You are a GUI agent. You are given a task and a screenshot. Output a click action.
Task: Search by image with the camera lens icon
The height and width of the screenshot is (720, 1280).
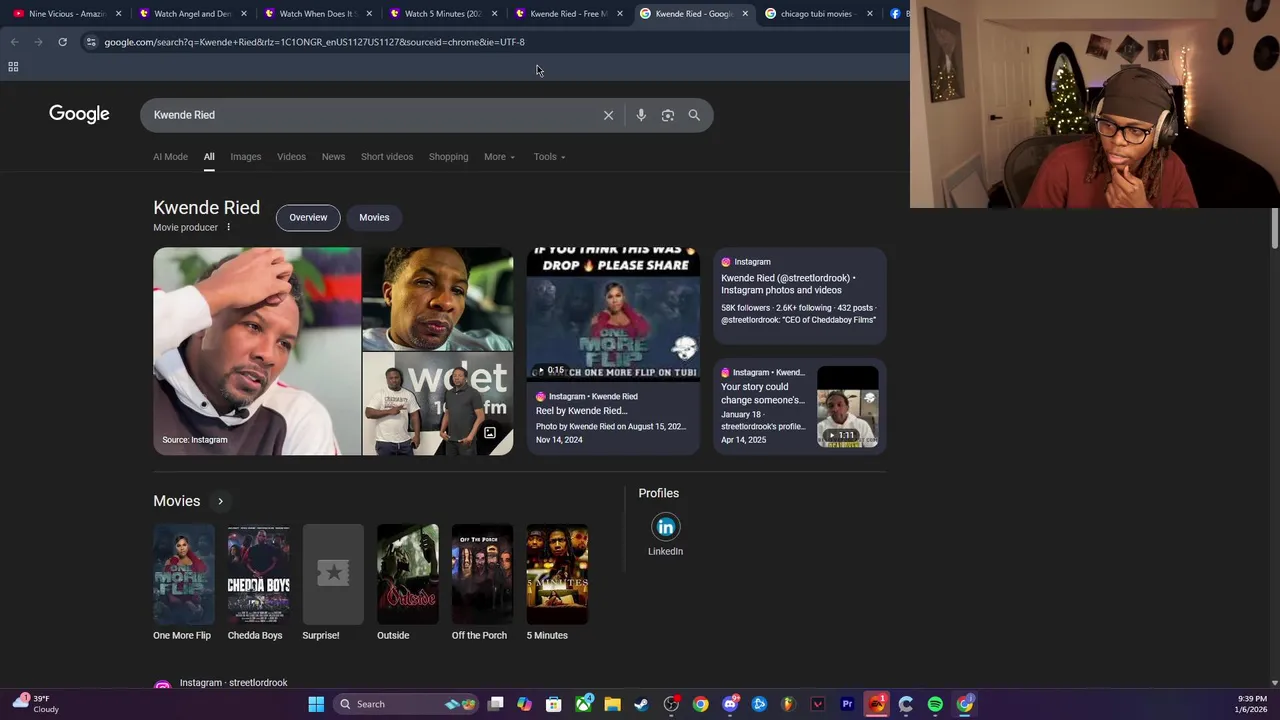tap(668, 115)
